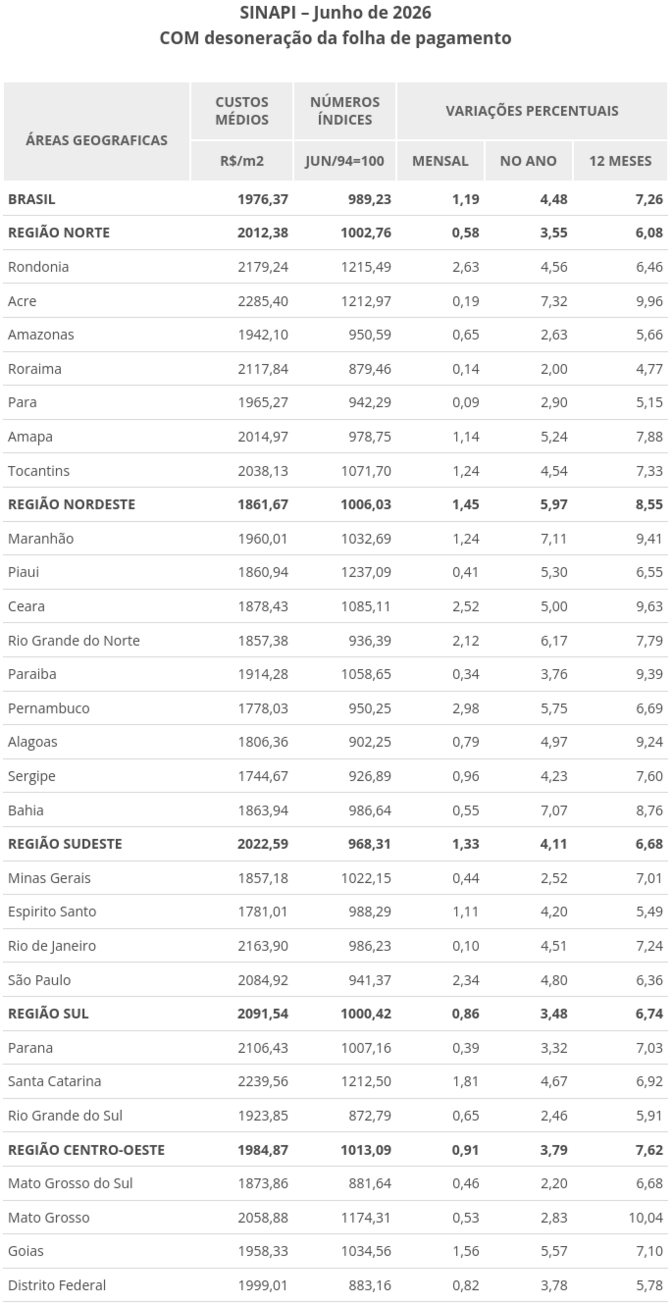Click the REGIÃO SUL row label
This screenshot has height=1304, width=672.
(x=48, y=1013)
